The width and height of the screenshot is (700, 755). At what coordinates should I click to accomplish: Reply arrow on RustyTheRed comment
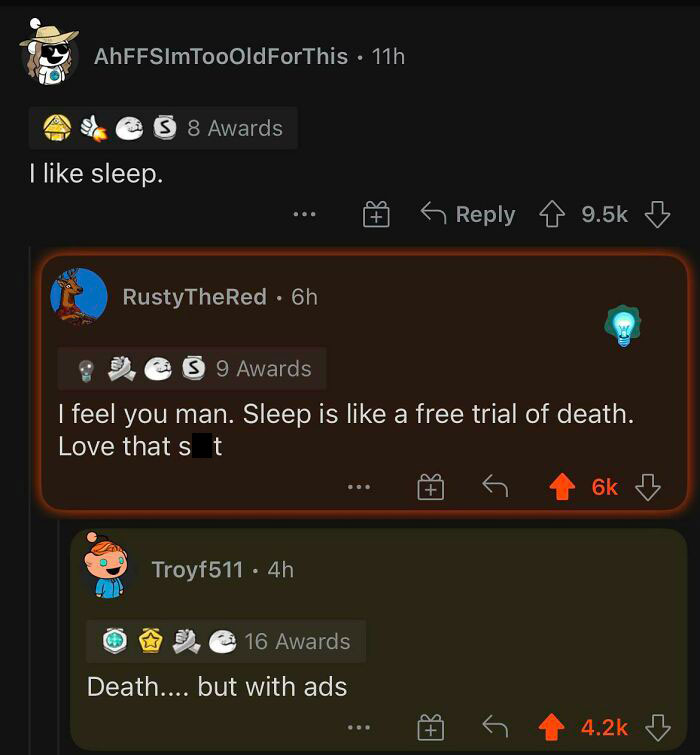tap(495, 487)
